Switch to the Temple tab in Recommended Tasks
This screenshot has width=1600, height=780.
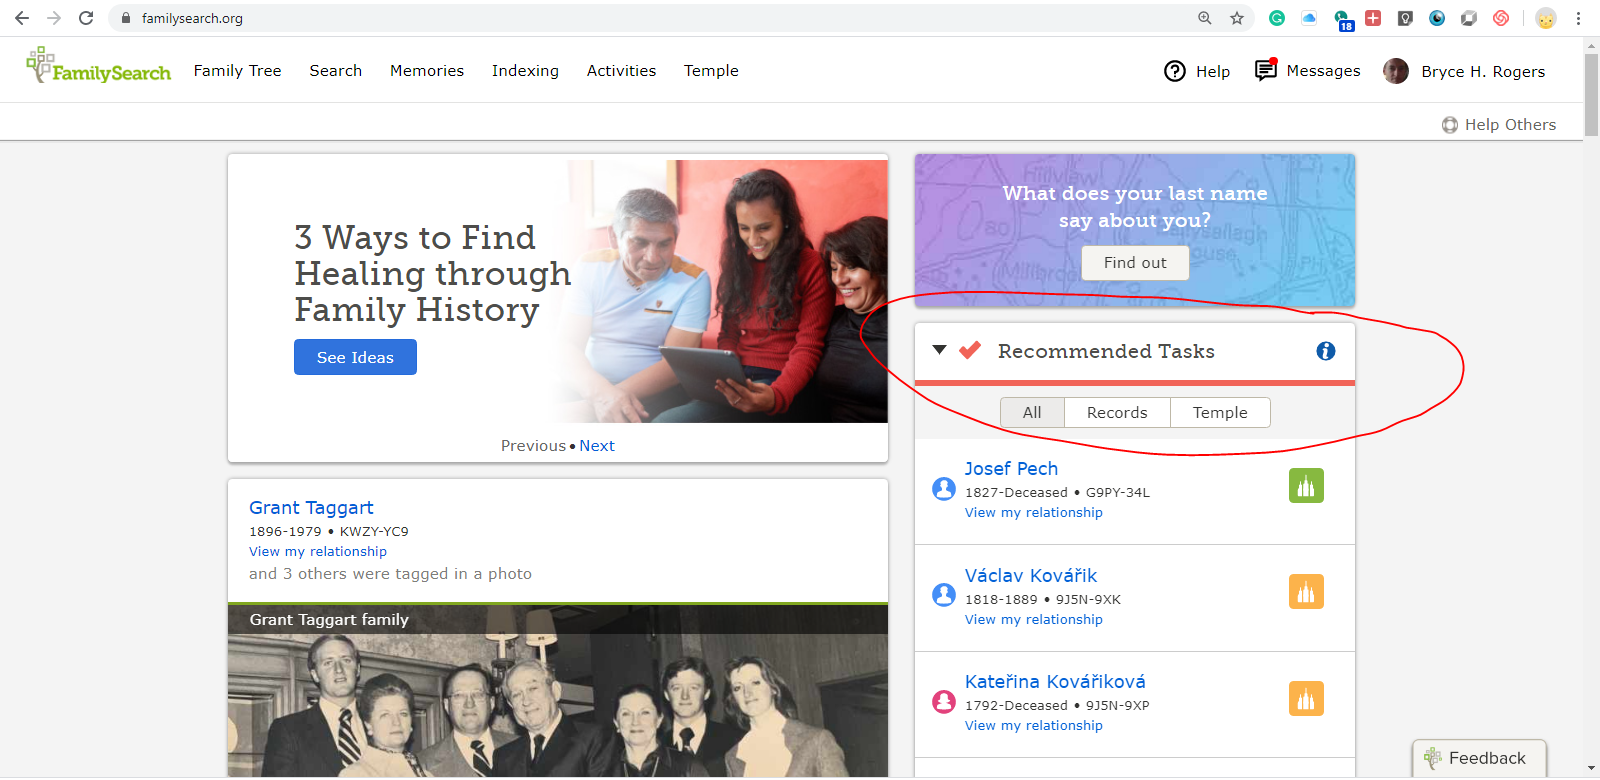click(1220, 413)
